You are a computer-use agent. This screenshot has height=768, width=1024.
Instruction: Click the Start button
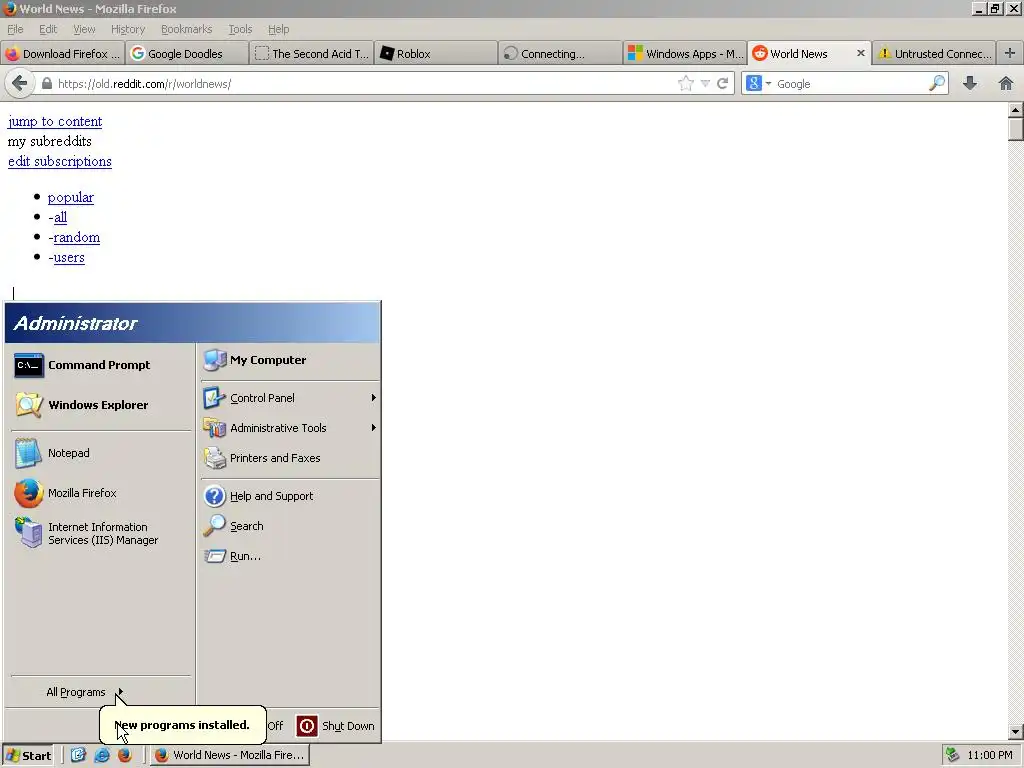click(x=28, y=756)
